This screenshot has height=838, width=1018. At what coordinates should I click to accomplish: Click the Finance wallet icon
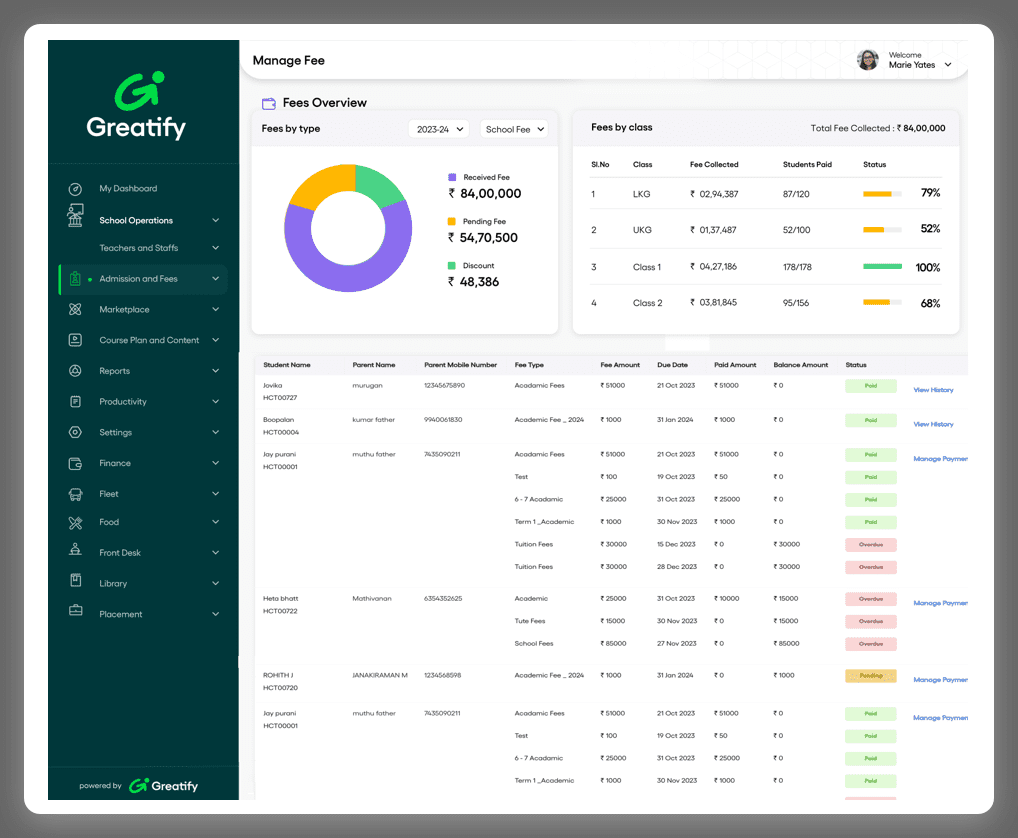tap(75, 464)
